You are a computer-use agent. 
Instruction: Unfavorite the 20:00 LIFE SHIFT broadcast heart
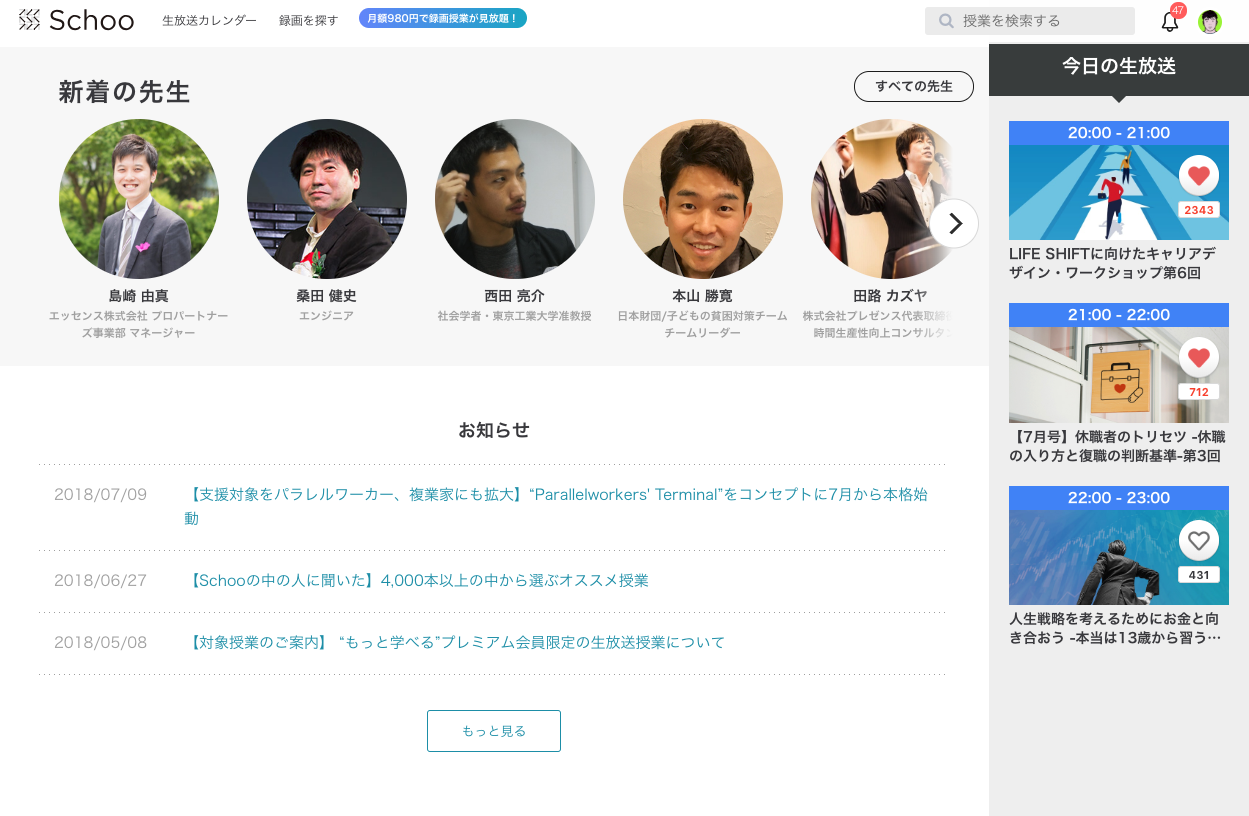tap(1198, 176)
